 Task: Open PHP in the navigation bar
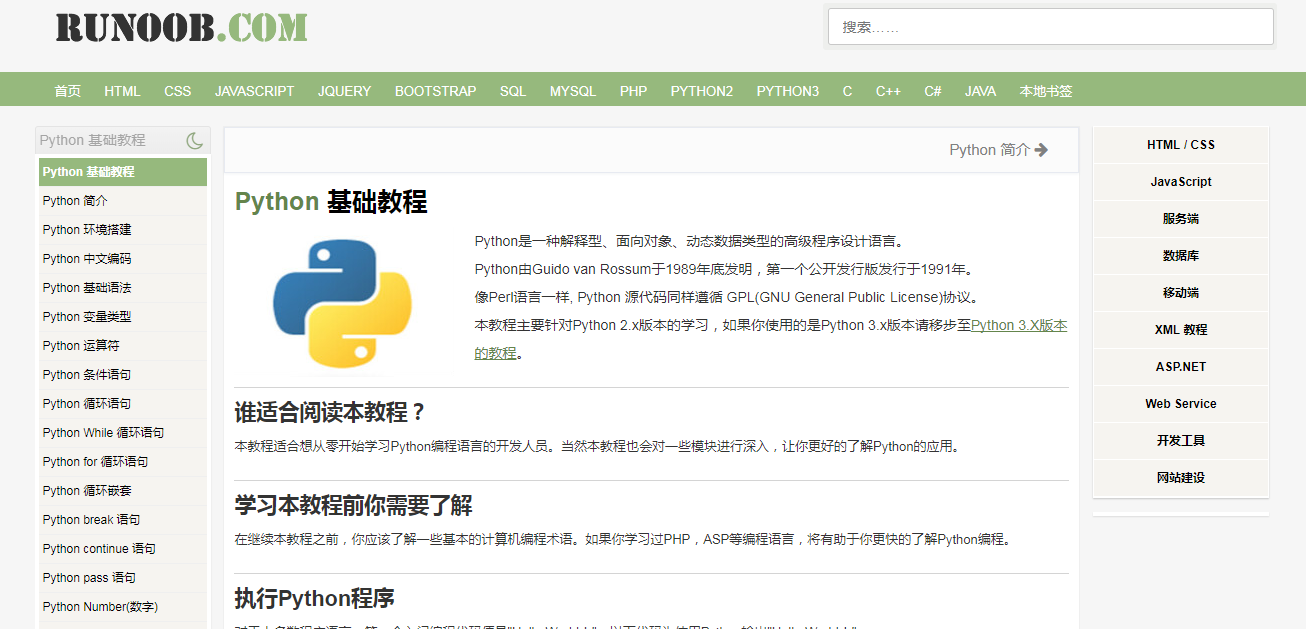click(633, 91)
